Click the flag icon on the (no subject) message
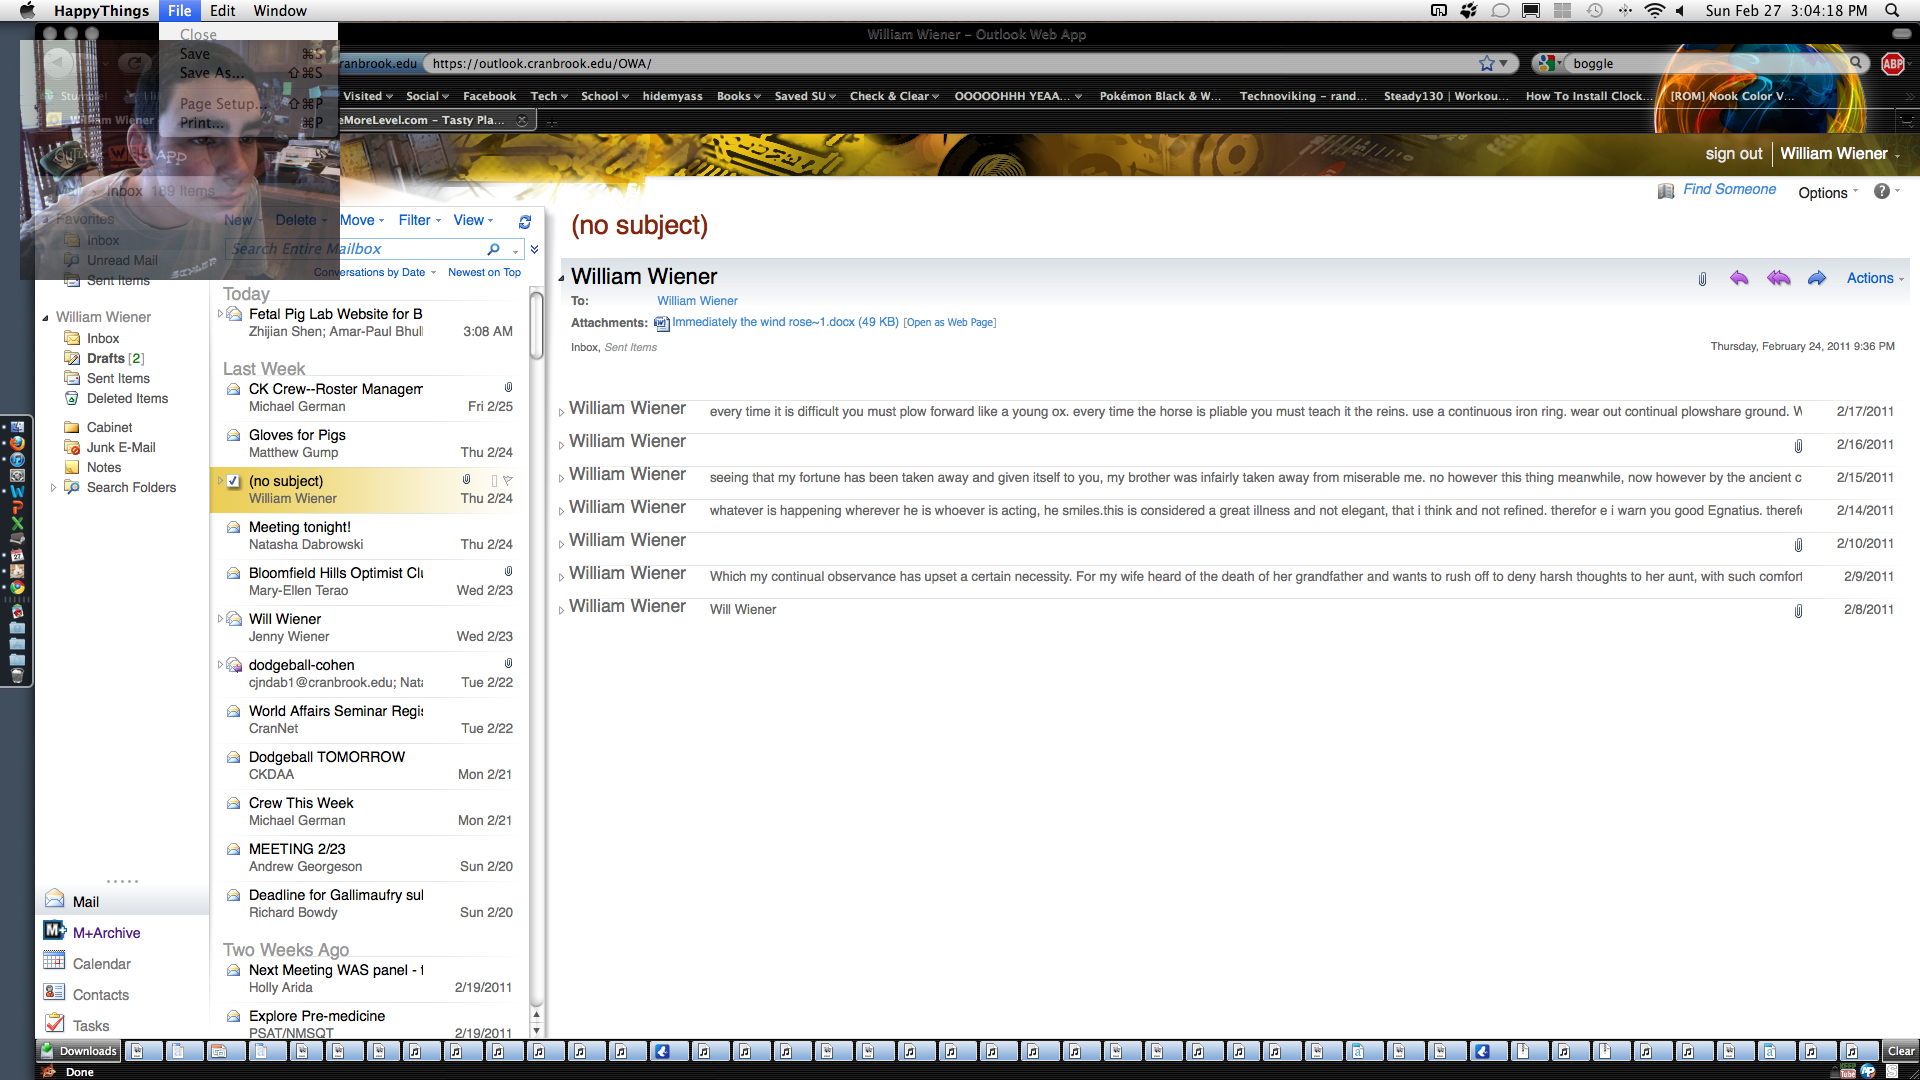 (x=508, y=481)
